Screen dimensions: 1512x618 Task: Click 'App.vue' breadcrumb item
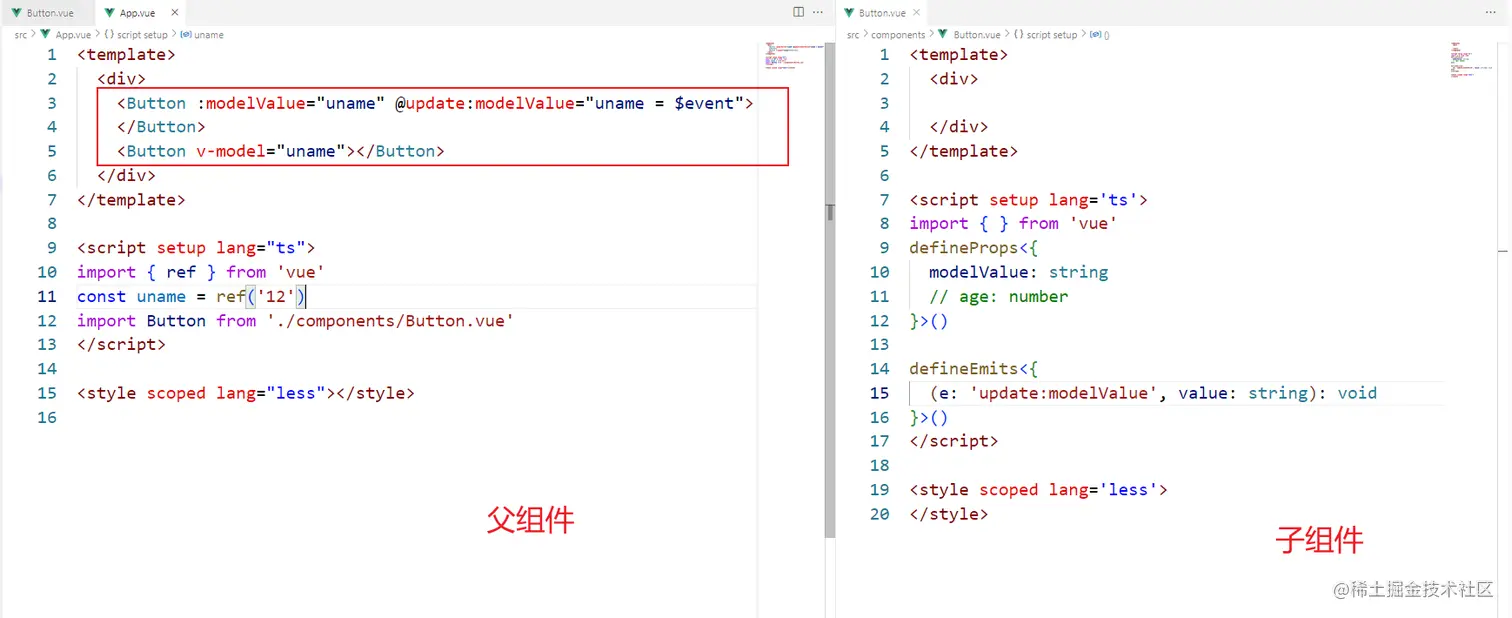(73, 34)
